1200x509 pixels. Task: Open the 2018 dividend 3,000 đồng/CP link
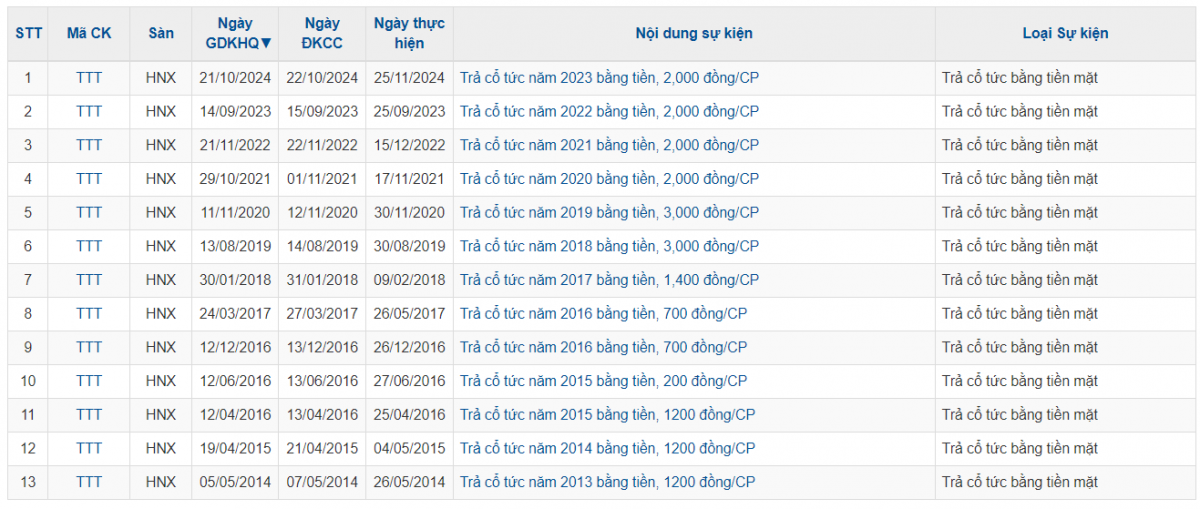pyautogui.click(x=609, y=246)
